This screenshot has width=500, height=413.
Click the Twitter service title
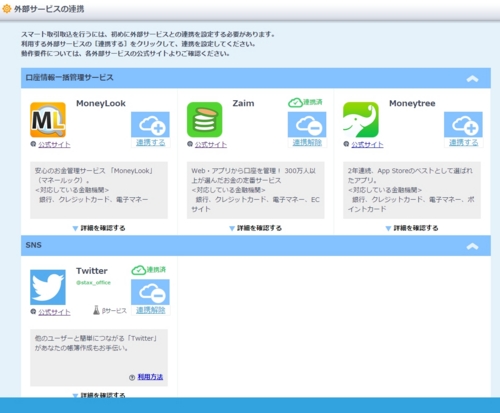tap(92, 271)
